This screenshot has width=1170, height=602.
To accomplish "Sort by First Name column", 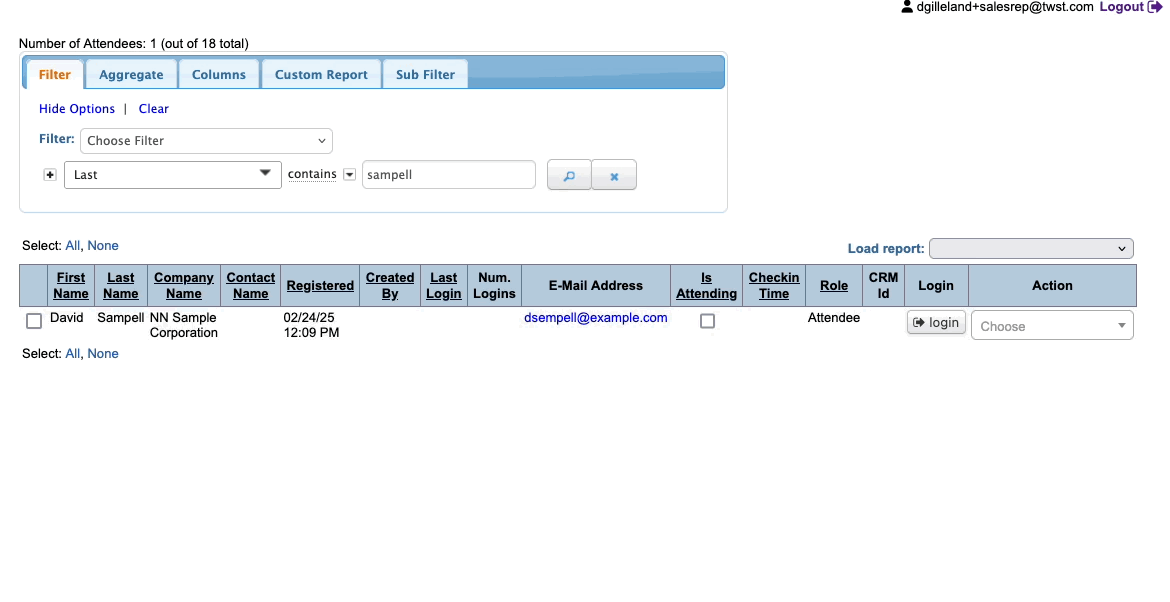I will point(71,286).
